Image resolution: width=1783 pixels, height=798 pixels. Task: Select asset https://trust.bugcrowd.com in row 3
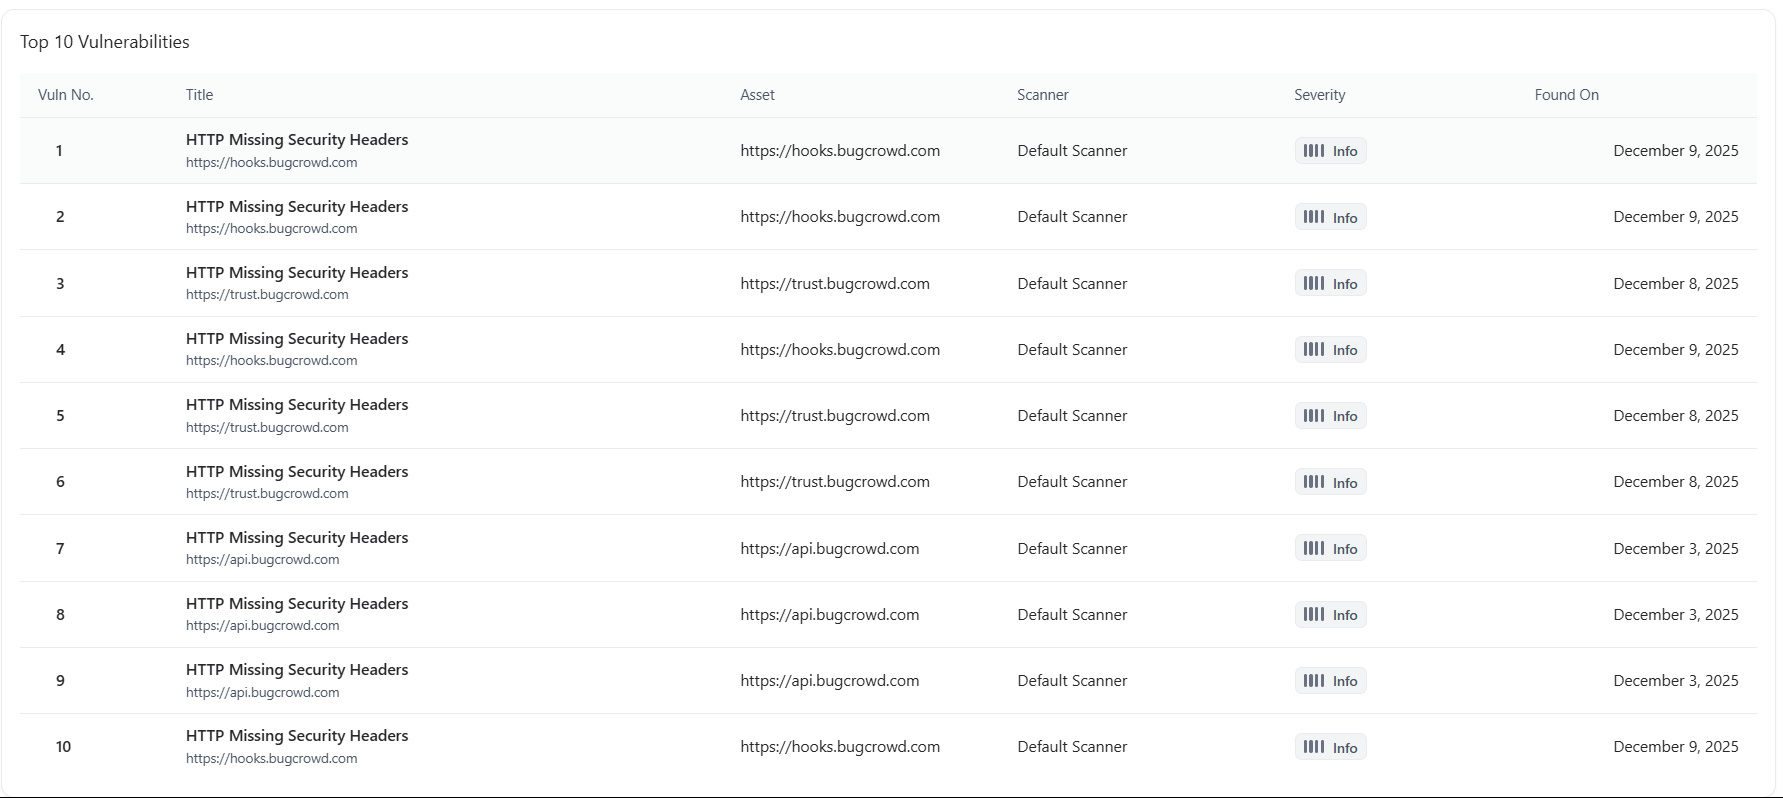(835, 284)
